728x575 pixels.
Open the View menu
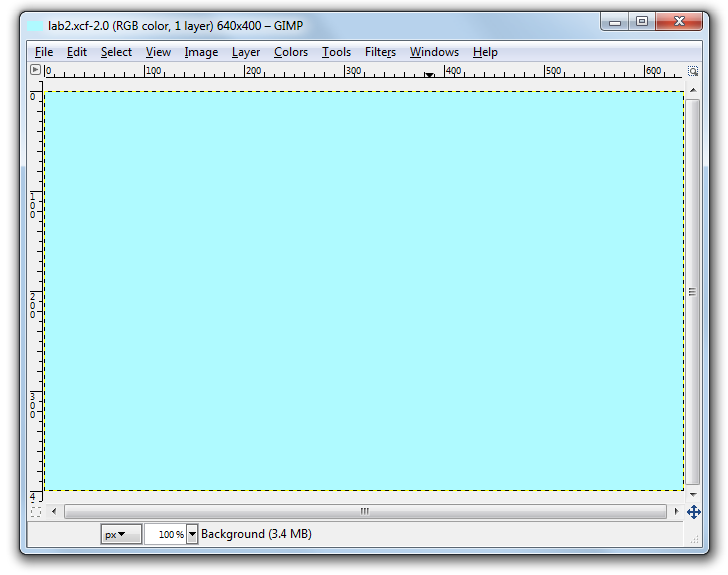(x=158, y=52)
